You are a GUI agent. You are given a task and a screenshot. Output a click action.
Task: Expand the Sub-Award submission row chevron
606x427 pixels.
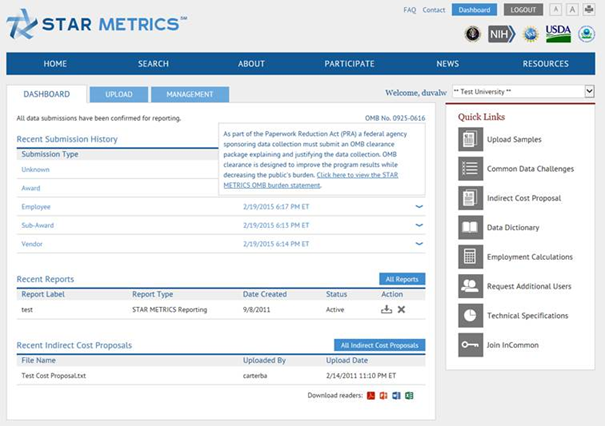(x=419, y=226)
